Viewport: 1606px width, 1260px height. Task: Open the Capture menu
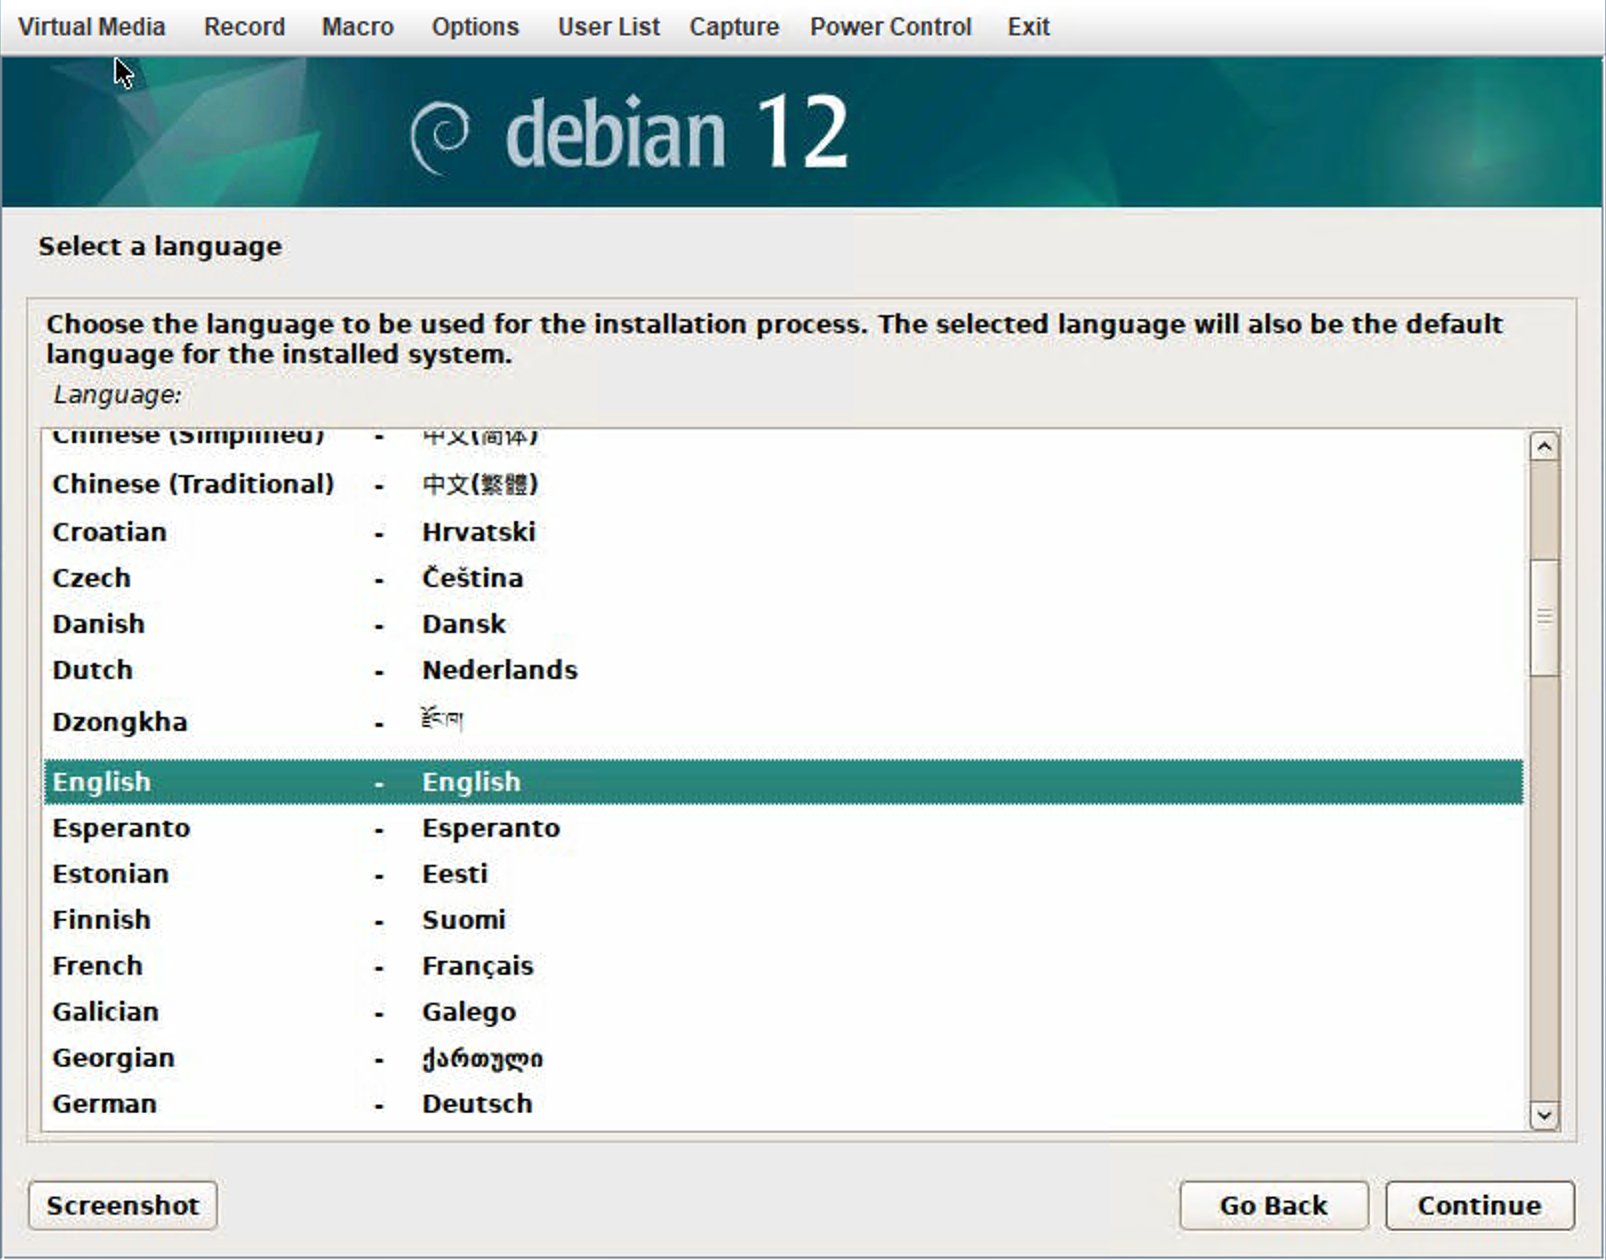(x=733, y=27)
